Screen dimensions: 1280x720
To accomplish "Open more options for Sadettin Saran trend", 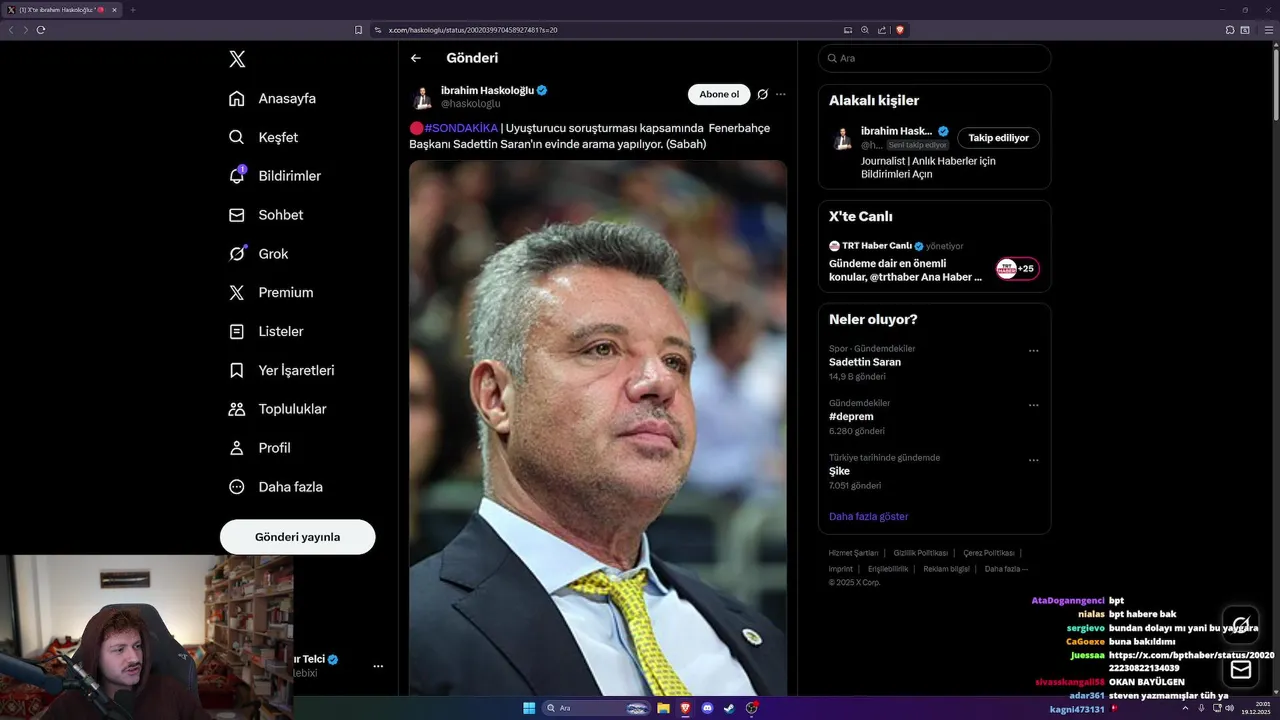I will click(1033, 351).
